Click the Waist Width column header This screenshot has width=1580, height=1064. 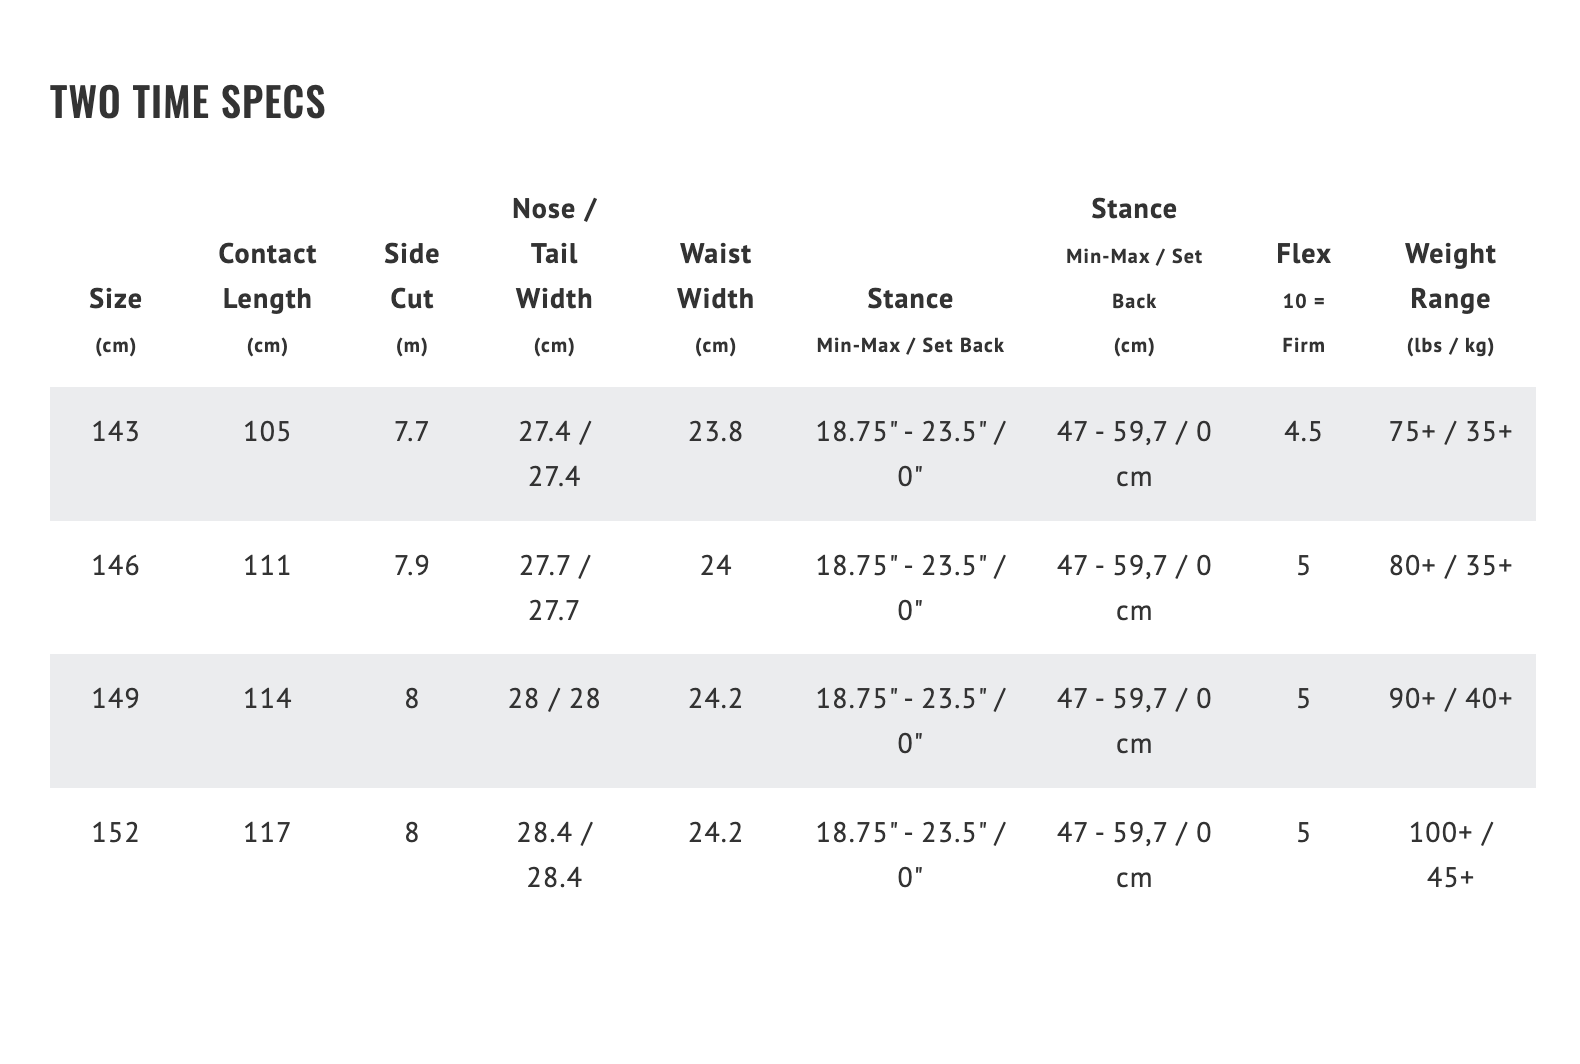(715, 277)
